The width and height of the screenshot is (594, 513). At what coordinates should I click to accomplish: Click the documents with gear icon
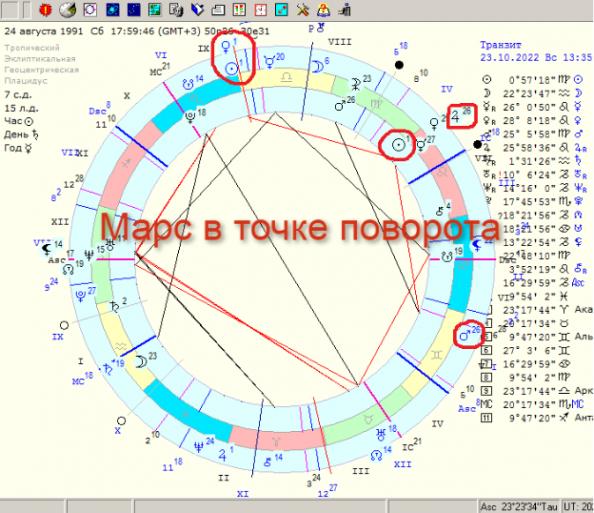click(176, 10)
